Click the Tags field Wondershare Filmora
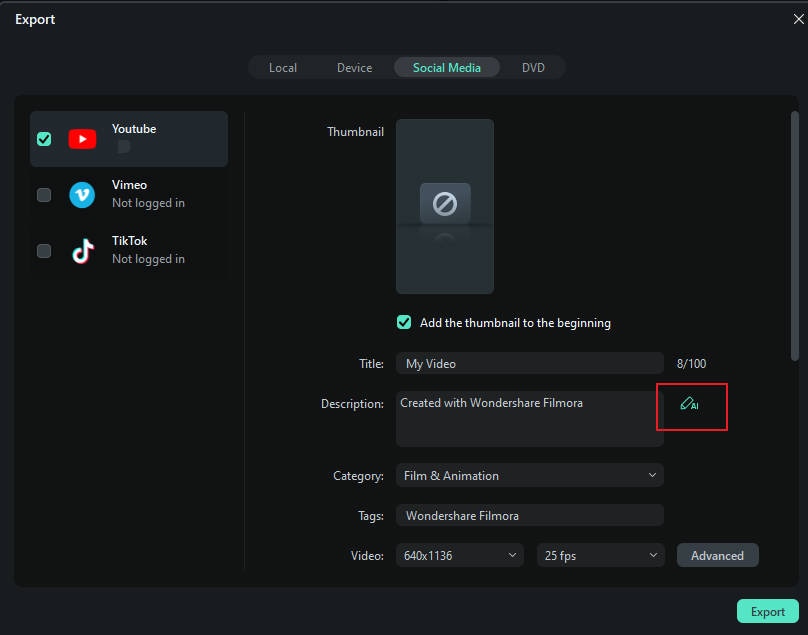This screenshot has height=635, width=808. [530, 515]
